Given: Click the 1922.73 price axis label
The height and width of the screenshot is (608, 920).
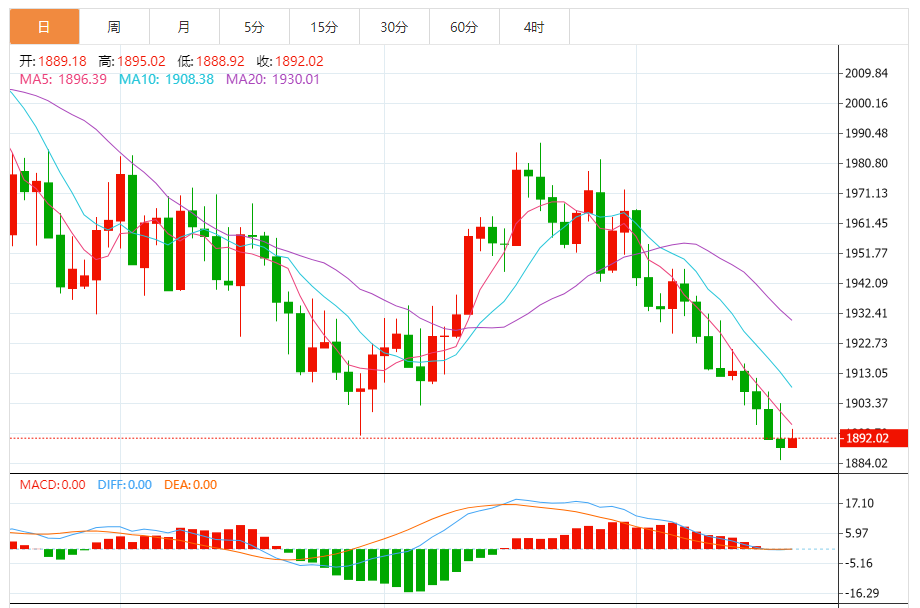Looking at the screenshot, I should (x=866, y=343).
